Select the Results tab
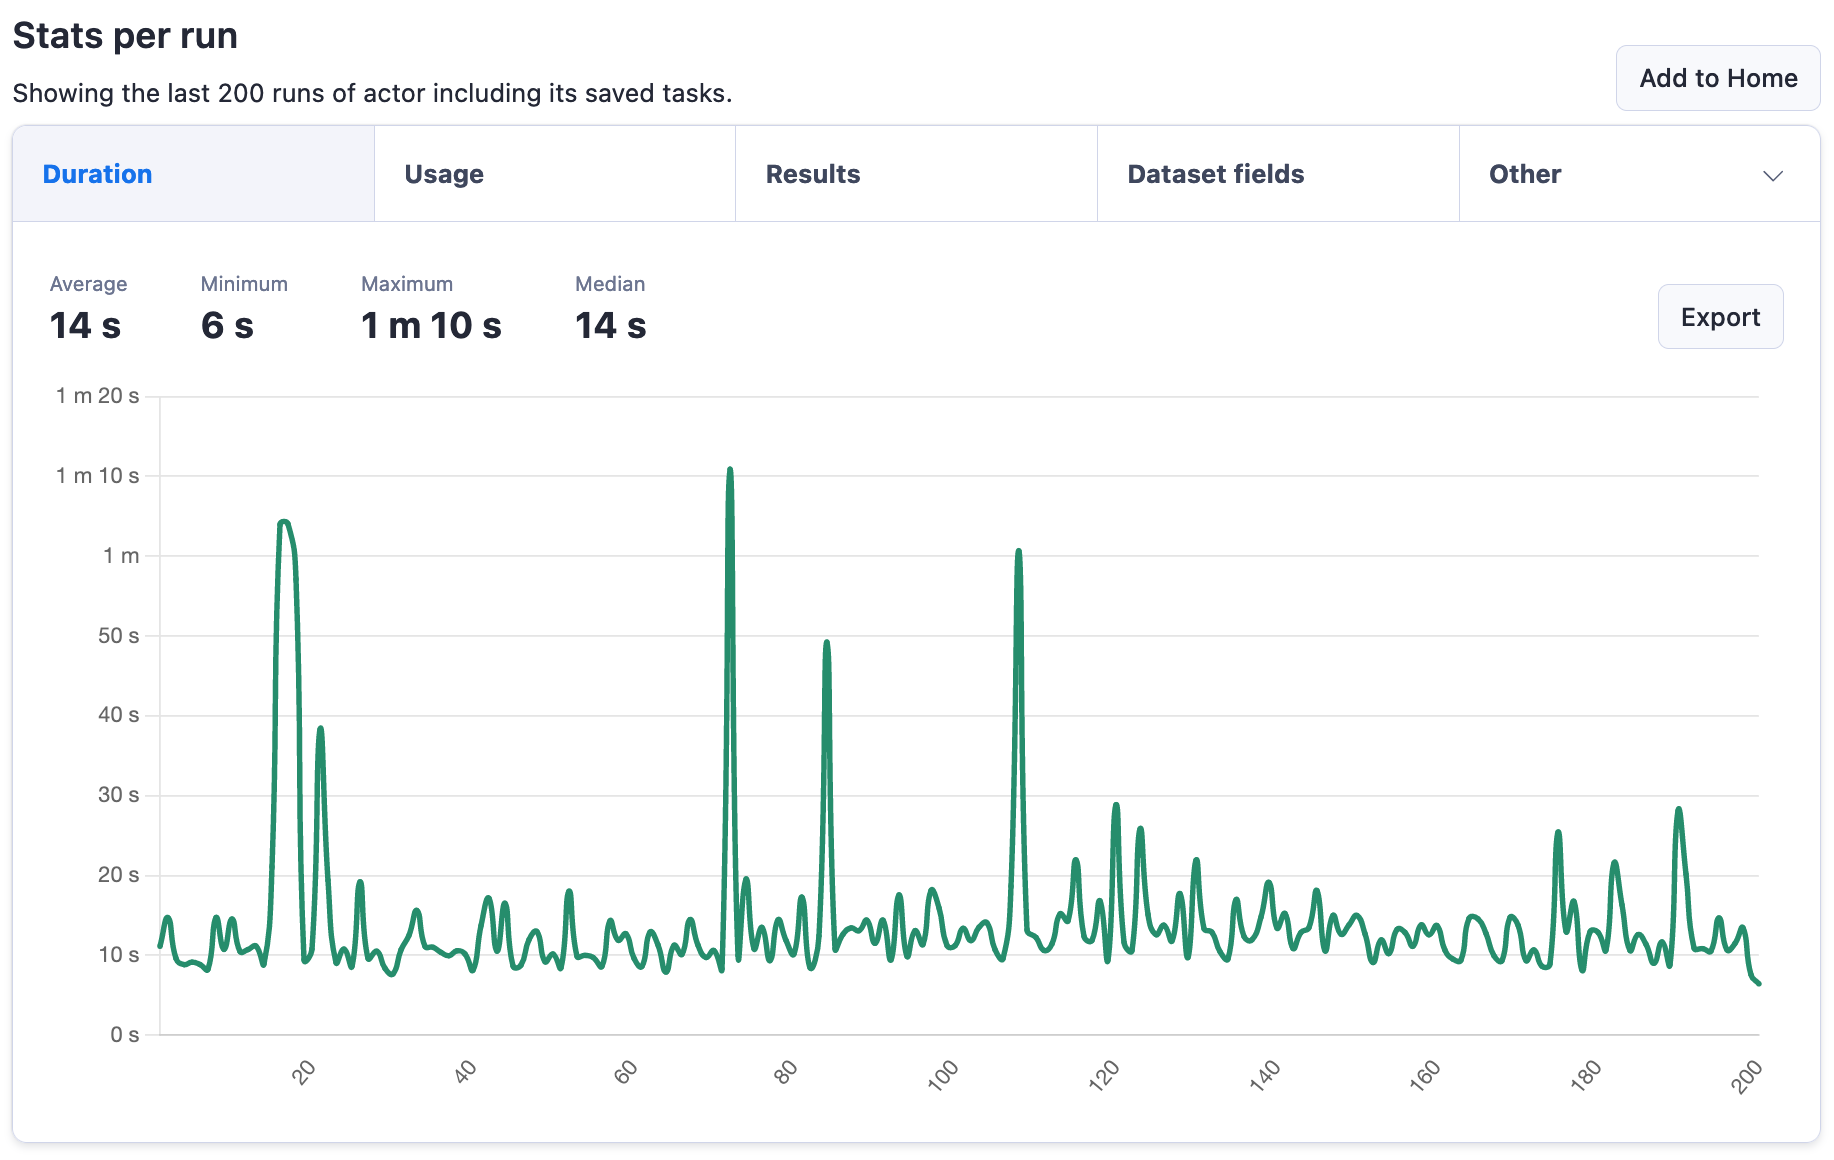Screen dimensions: 1834x1160 point(812,174)
